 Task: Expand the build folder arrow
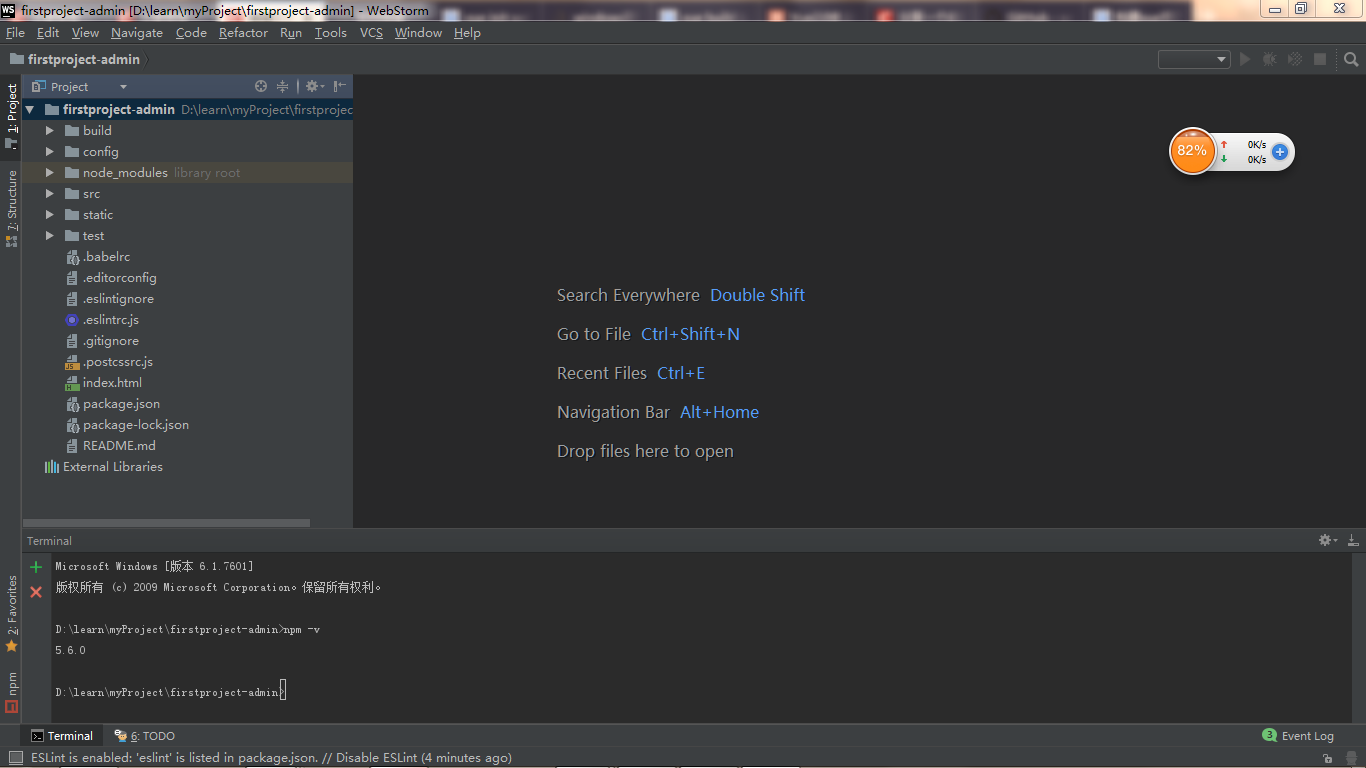tap(50, 131)
